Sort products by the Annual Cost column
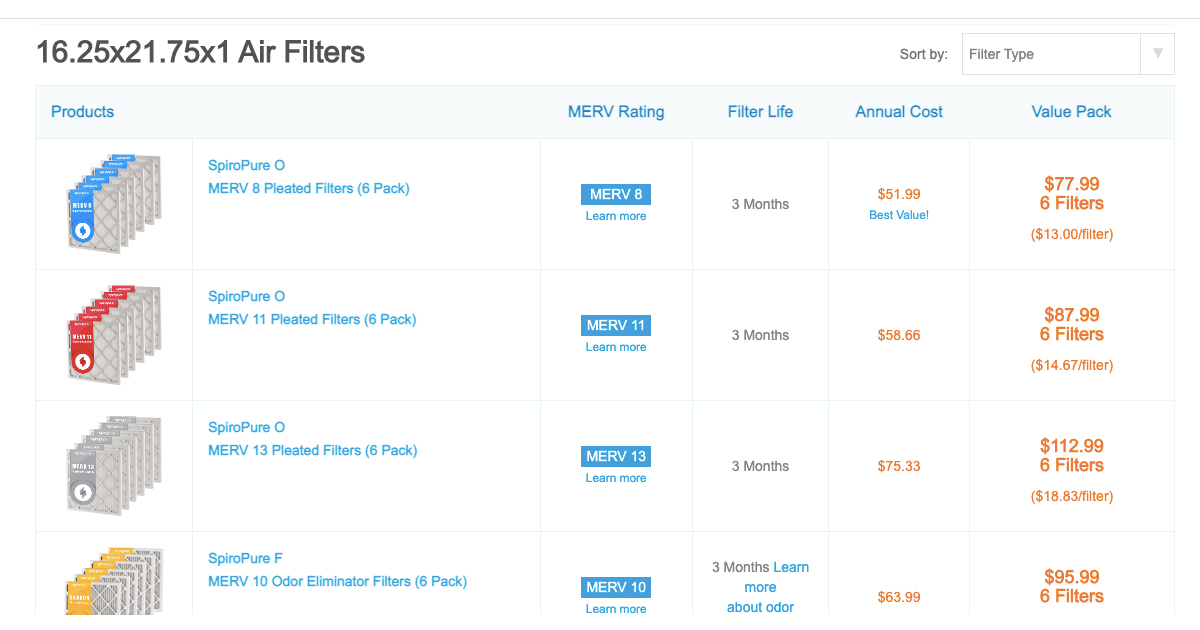The image size is (1200, 630). (898, 111)
